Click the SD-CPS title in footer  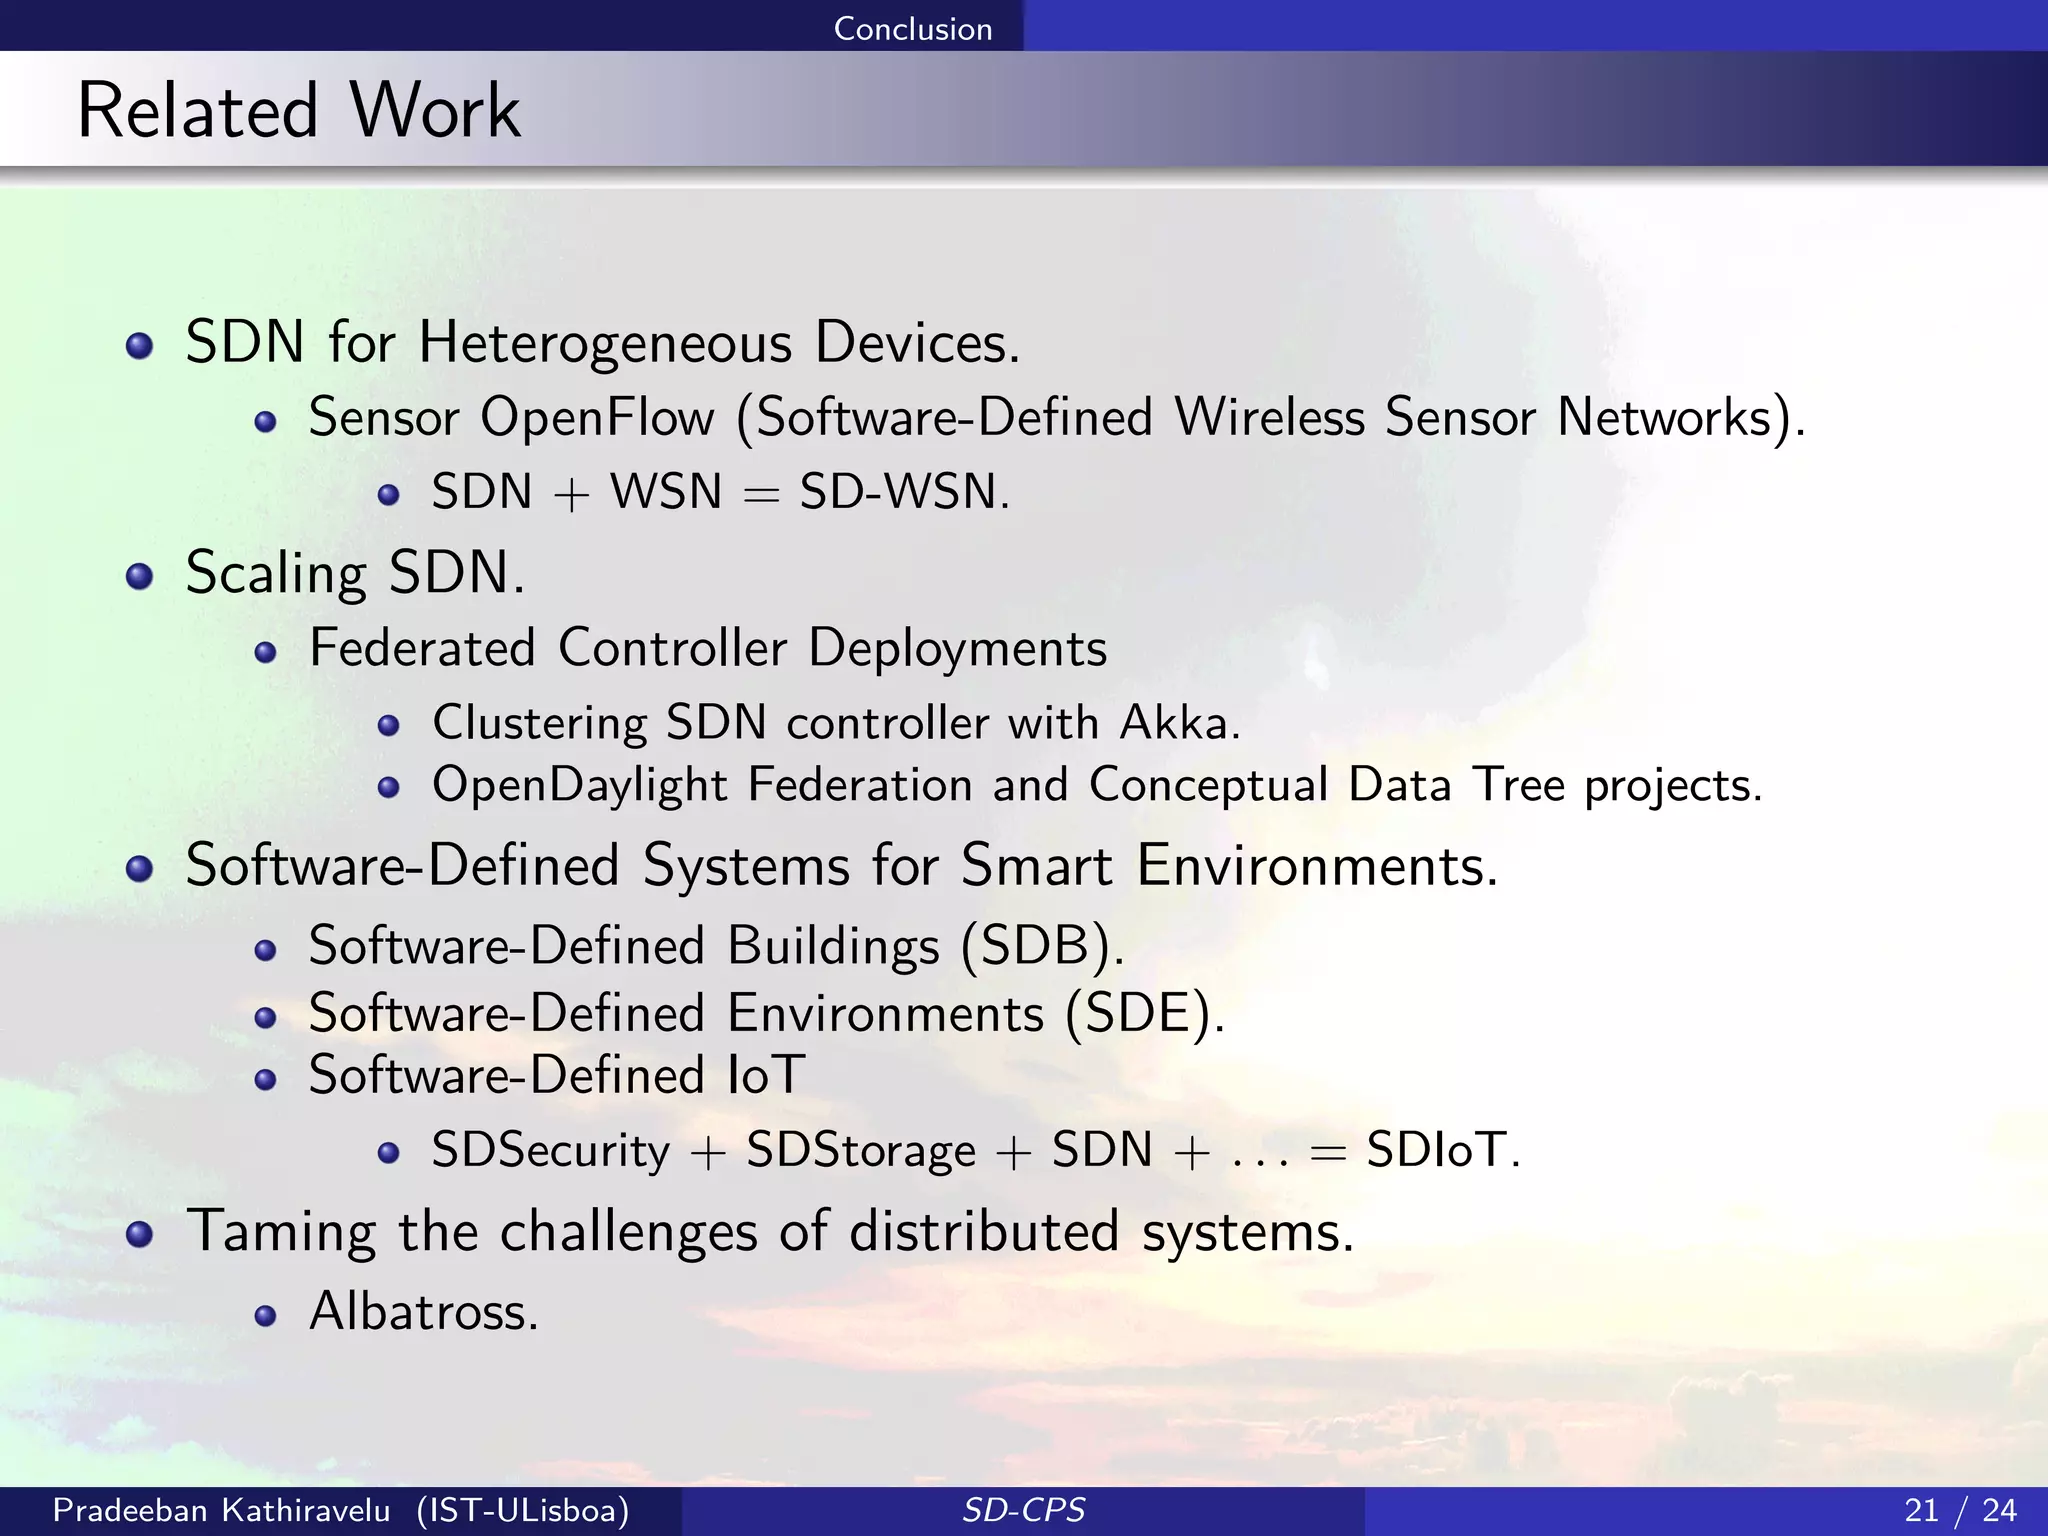click(1023, 1510)
